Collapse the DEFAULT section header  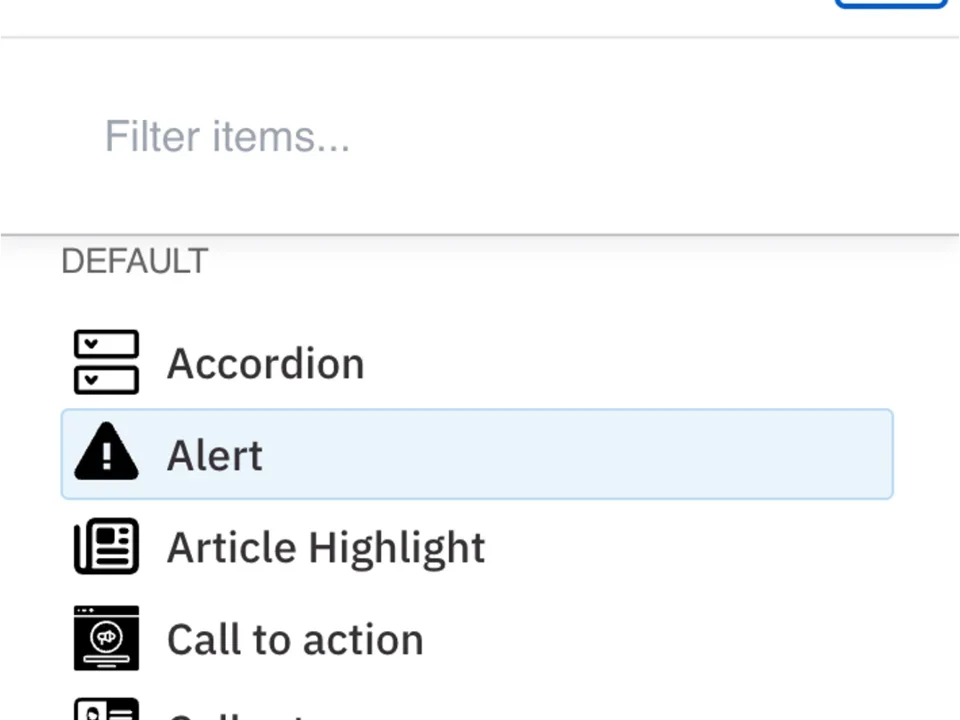point(134,260)
